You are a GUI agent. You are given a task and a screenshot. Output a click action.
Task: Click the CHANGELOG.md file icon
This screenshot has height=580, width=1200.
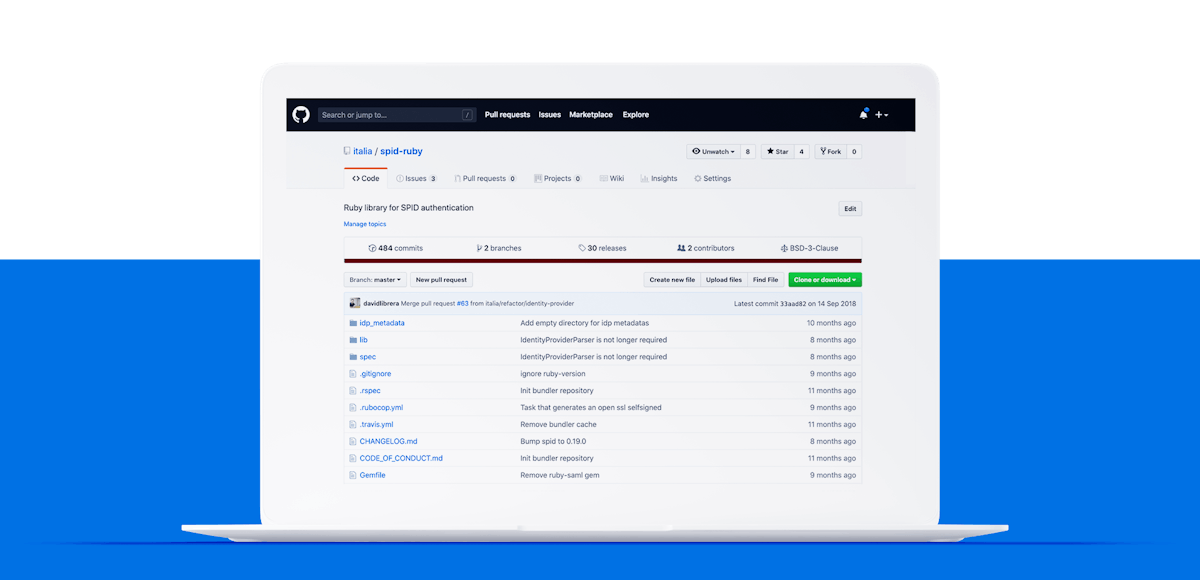tap(353, 441)
